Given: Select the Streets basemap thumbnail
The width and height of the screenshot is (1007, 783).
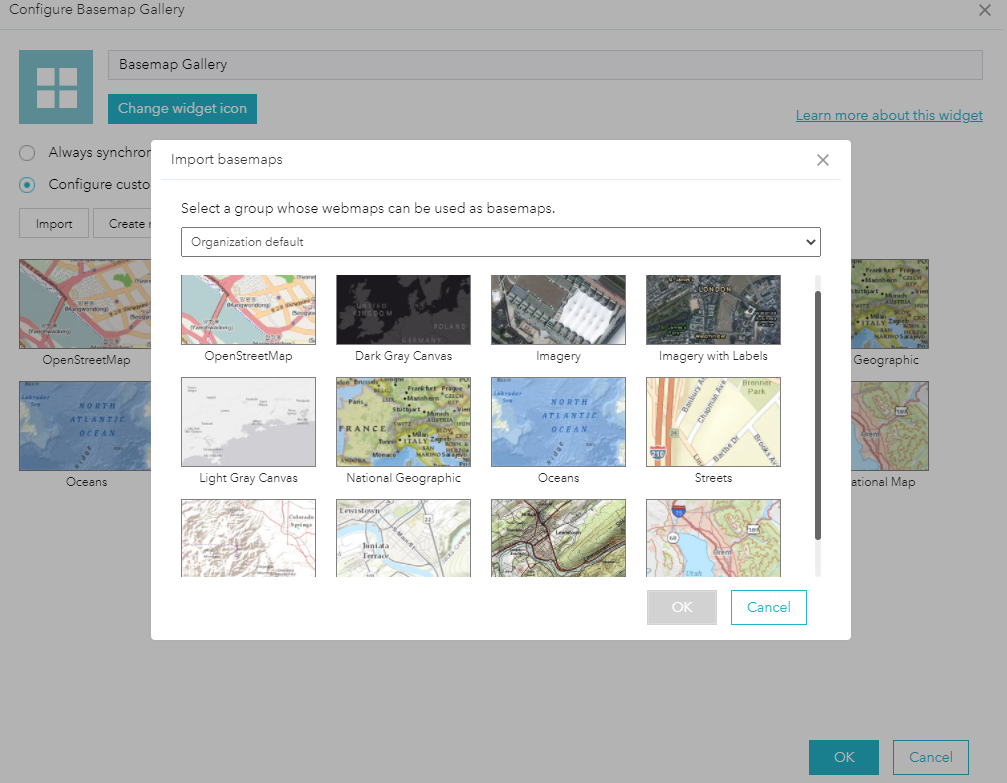Looking at the screenshot, I should click(x=713, y=422).
